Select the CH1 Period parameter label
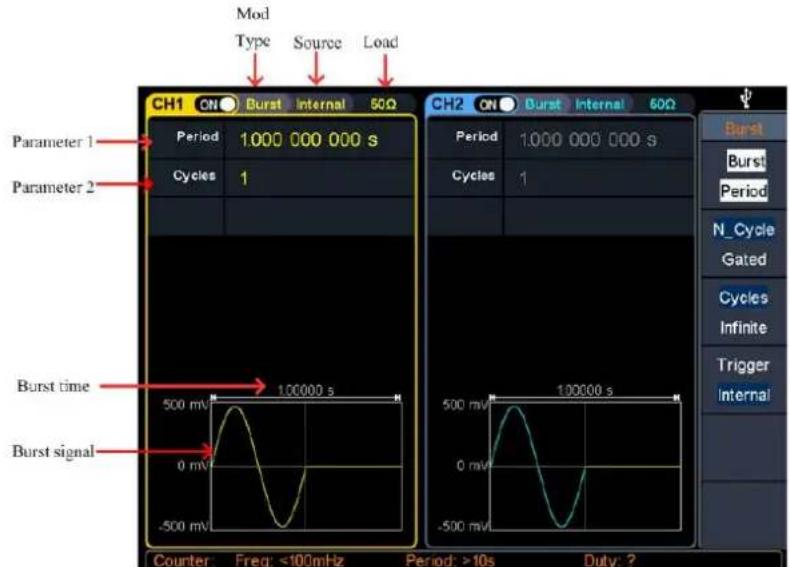Viewport: 790px width, 567px height. (198, 137)
